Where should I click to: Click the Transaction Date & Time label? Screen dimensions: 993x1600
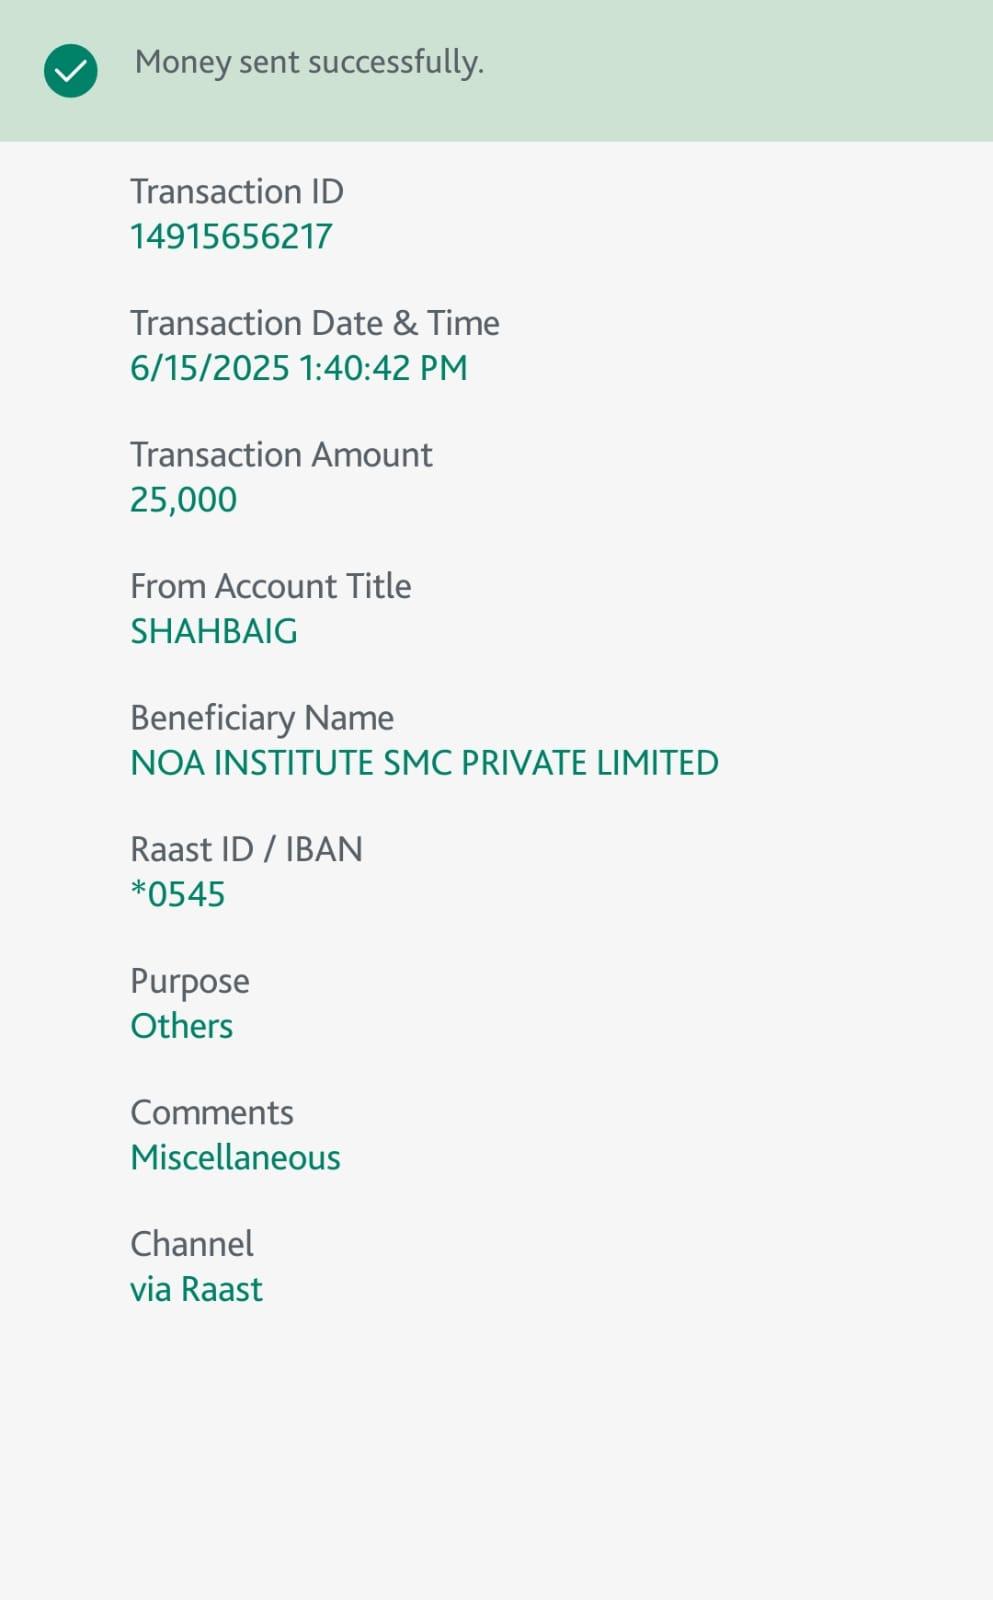pos(314,323)
